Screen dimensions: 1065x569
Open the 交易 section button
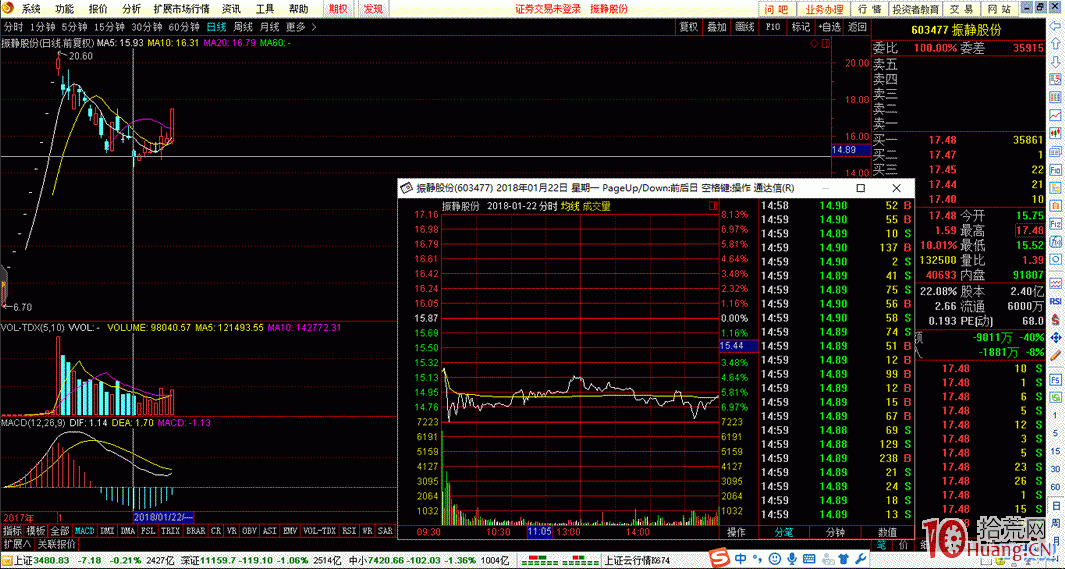point(961,9)
